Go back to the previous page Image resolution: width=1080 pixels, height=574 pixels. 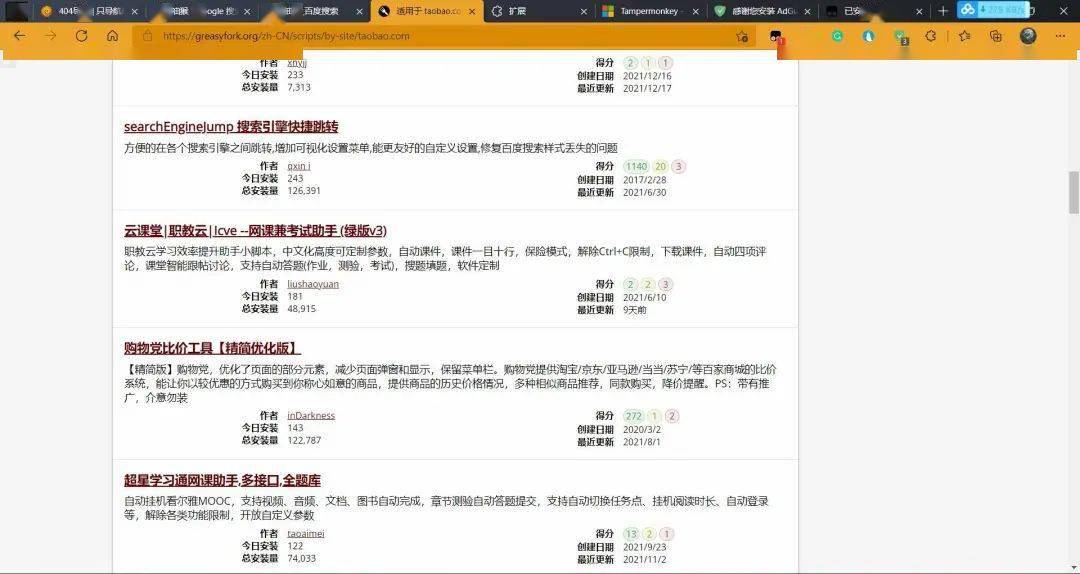click(x=19, y=36)
